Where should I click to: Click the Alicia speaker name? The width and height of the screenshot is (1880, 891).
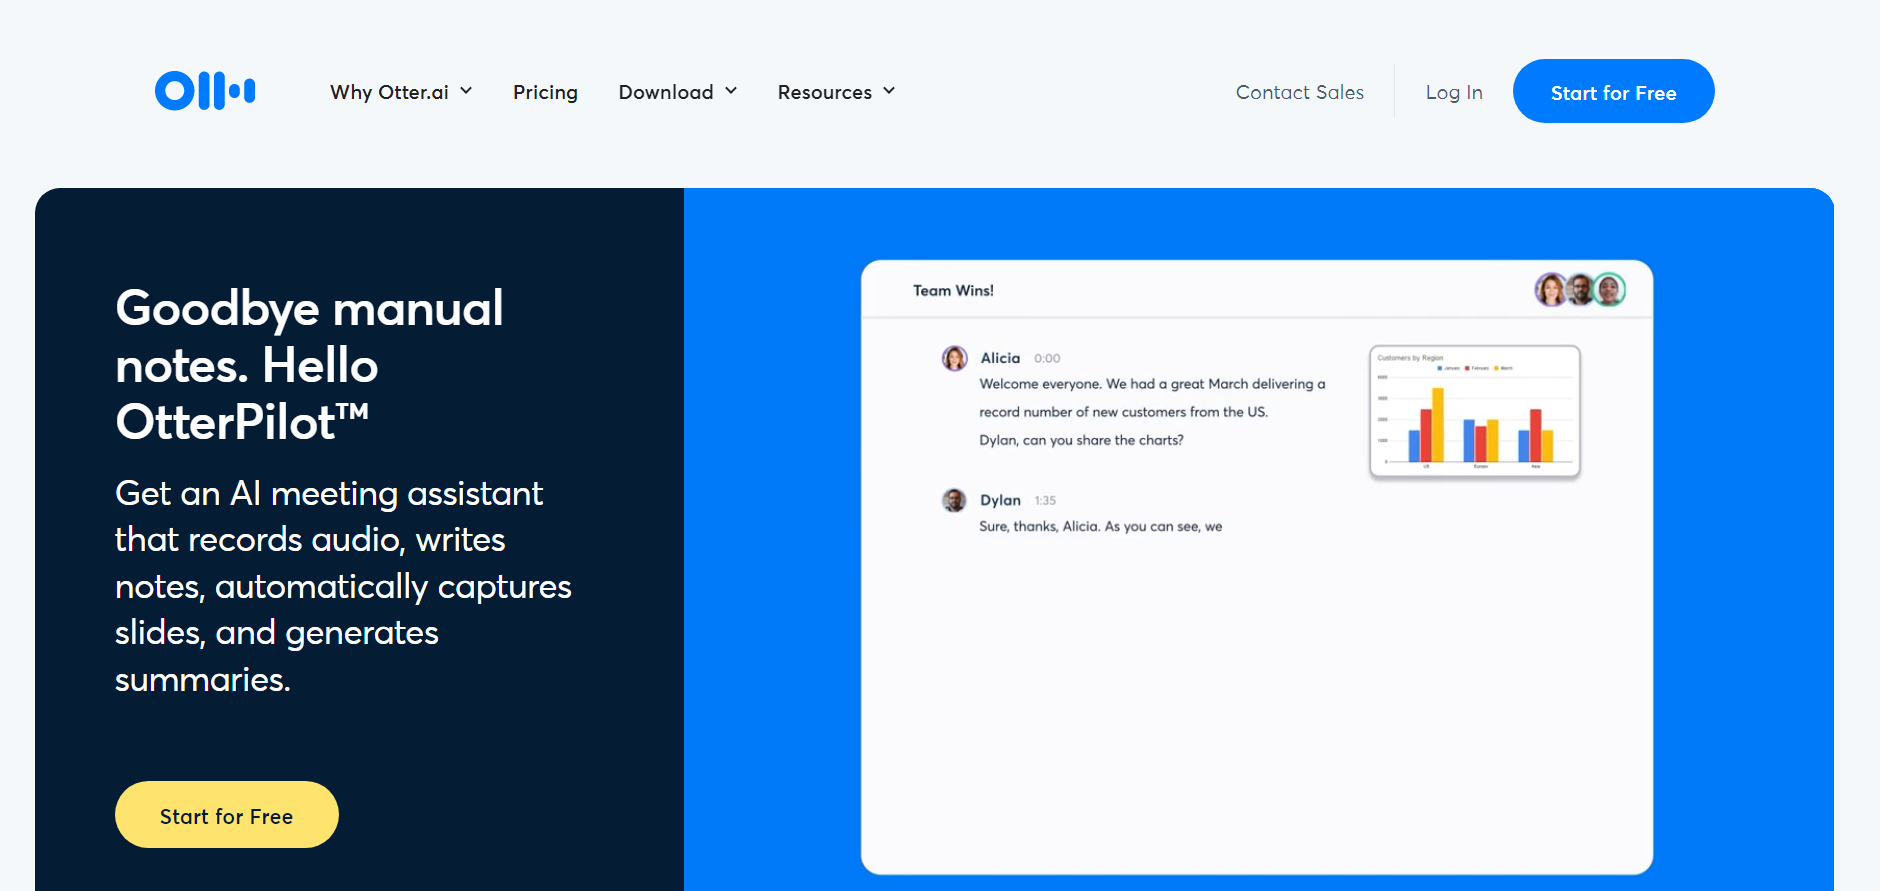pyautogui.click(x=1000, y=358)
